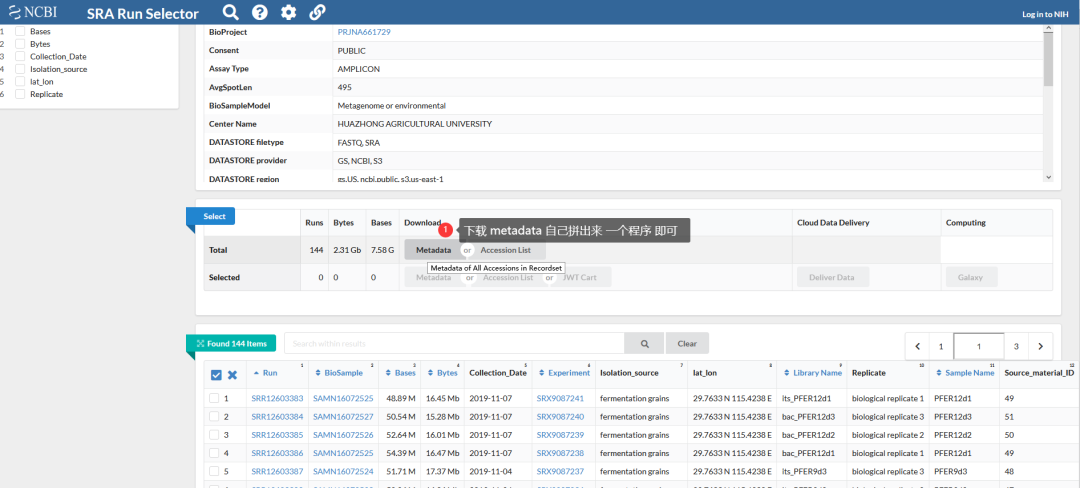This screenshot has width=1080, height=488.
Task: Click the Clear search button
Action: [687, 343]
